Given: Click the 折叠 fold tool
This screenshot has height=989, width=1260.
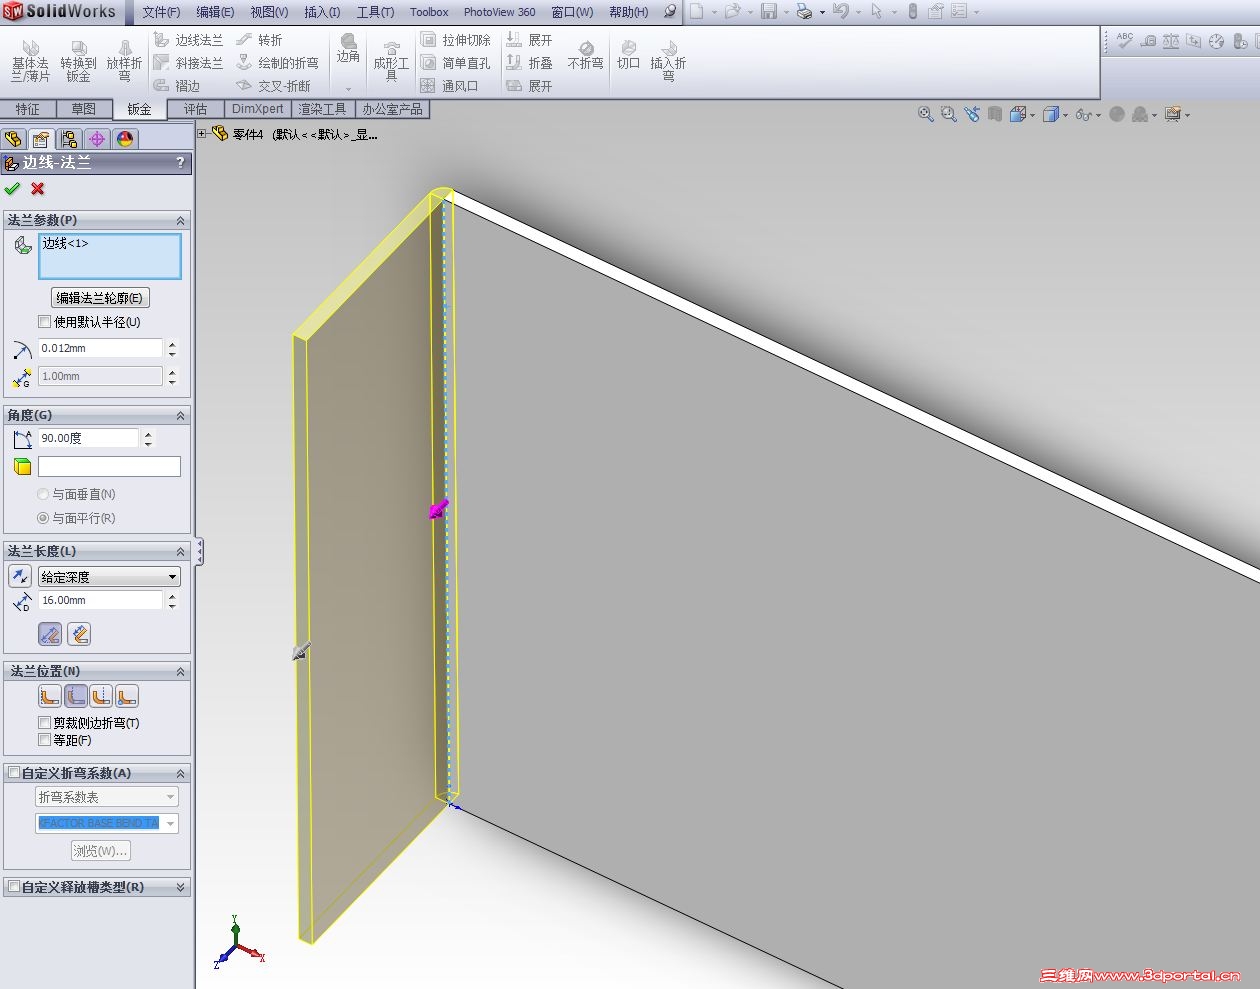Looking at the screenshot, I should [x=529, y=63].
